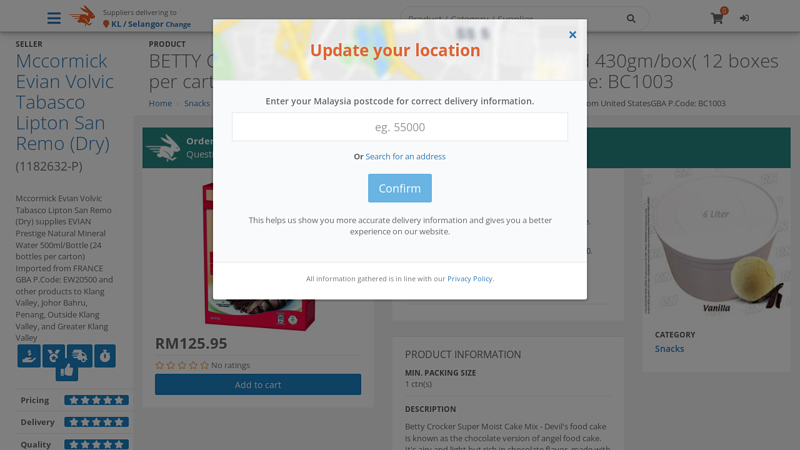
Task: Select the hand-with-dollar pricing badge
Action: (x=29, y=356)
